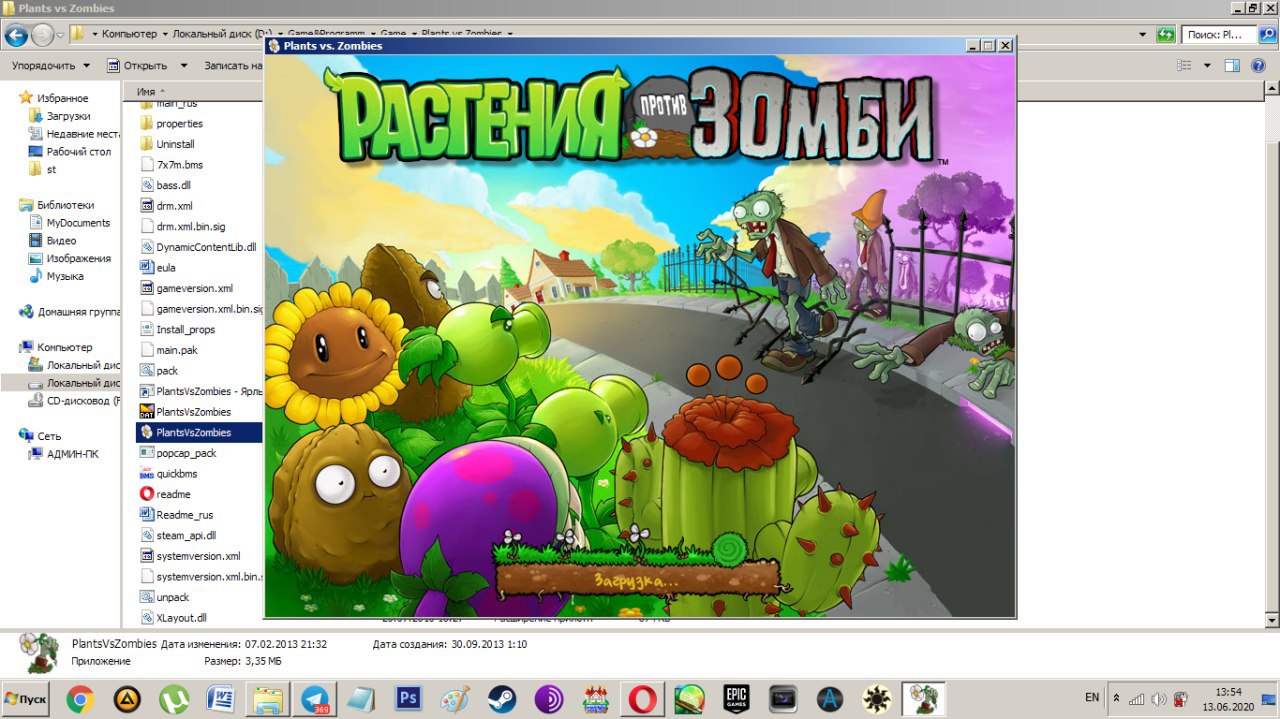This screenshot has width=1280, height=719.
Task: Select Недавние места in favorites
Action: 75,134
